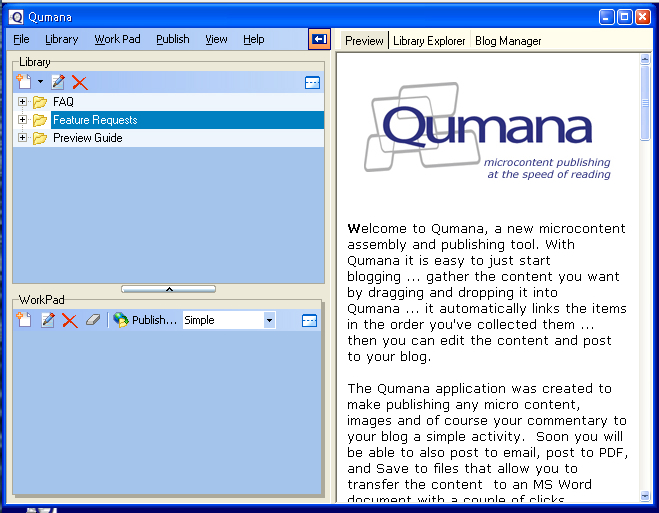Click the orange panel toggle arrow button
The image size is (659, 513).
point(319,39)
